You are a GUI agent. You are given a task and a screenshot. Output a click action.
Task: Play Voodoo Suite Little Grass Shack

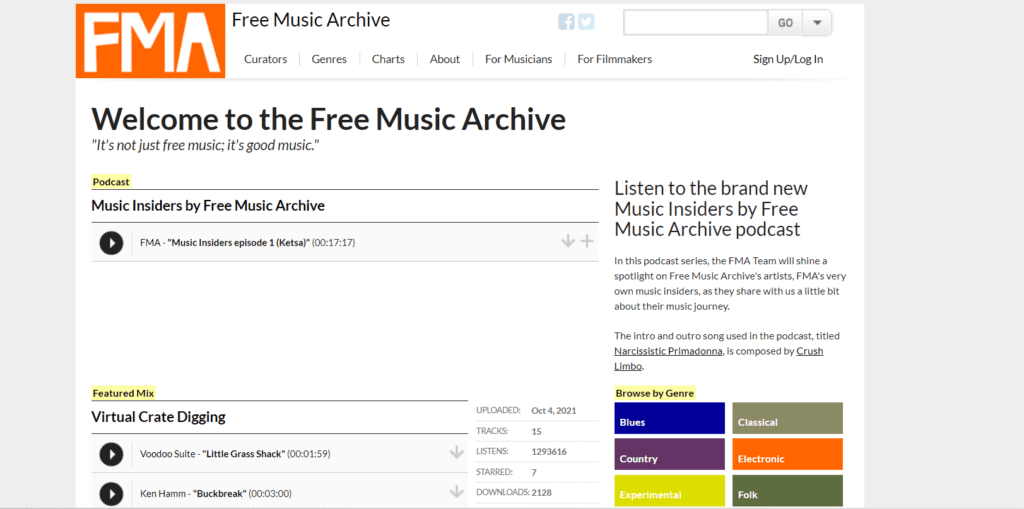coord(111,454)
